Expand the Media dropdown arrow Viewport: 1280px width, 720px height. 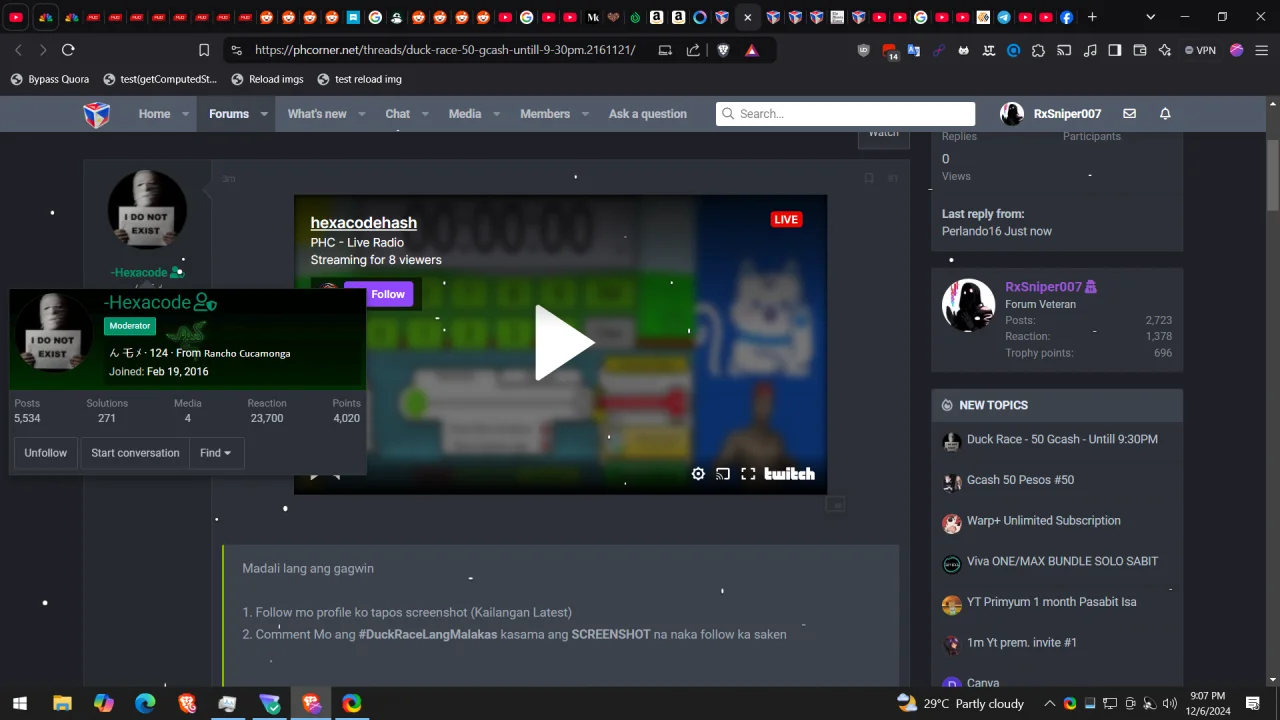pos(497,114)
